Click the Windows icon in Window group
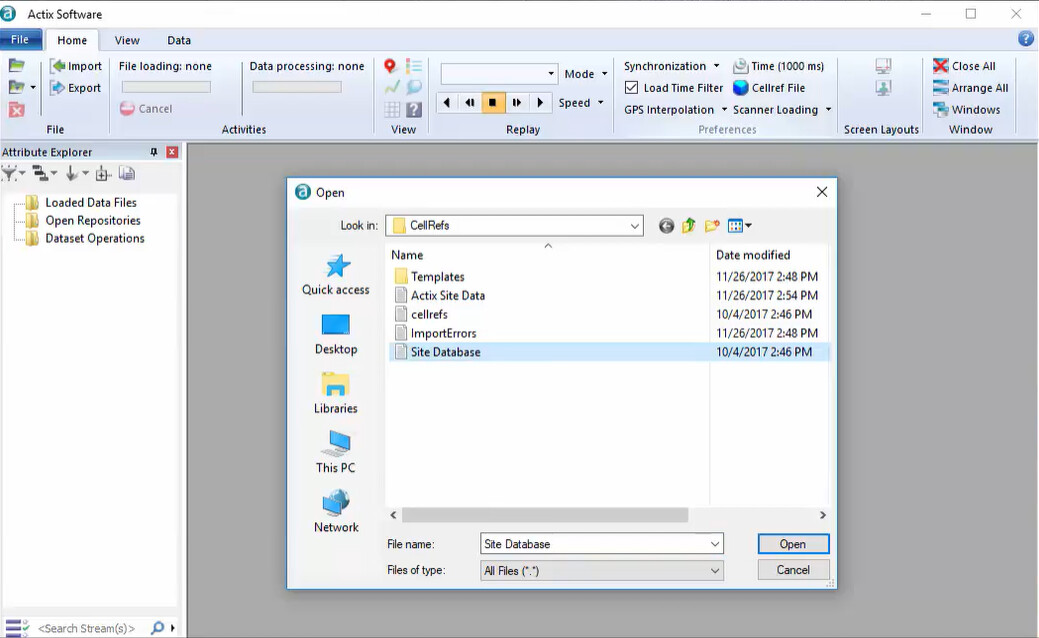This screenshot has width=1039, height=638. click(x=943, y=109)
